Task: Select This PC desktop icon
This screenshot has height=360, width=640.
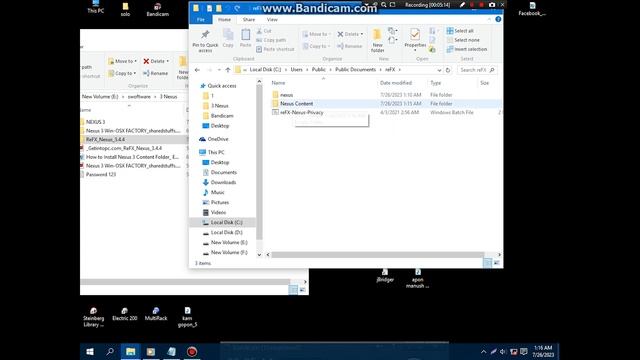Action: pyautogui.click(x=96, y=7)
